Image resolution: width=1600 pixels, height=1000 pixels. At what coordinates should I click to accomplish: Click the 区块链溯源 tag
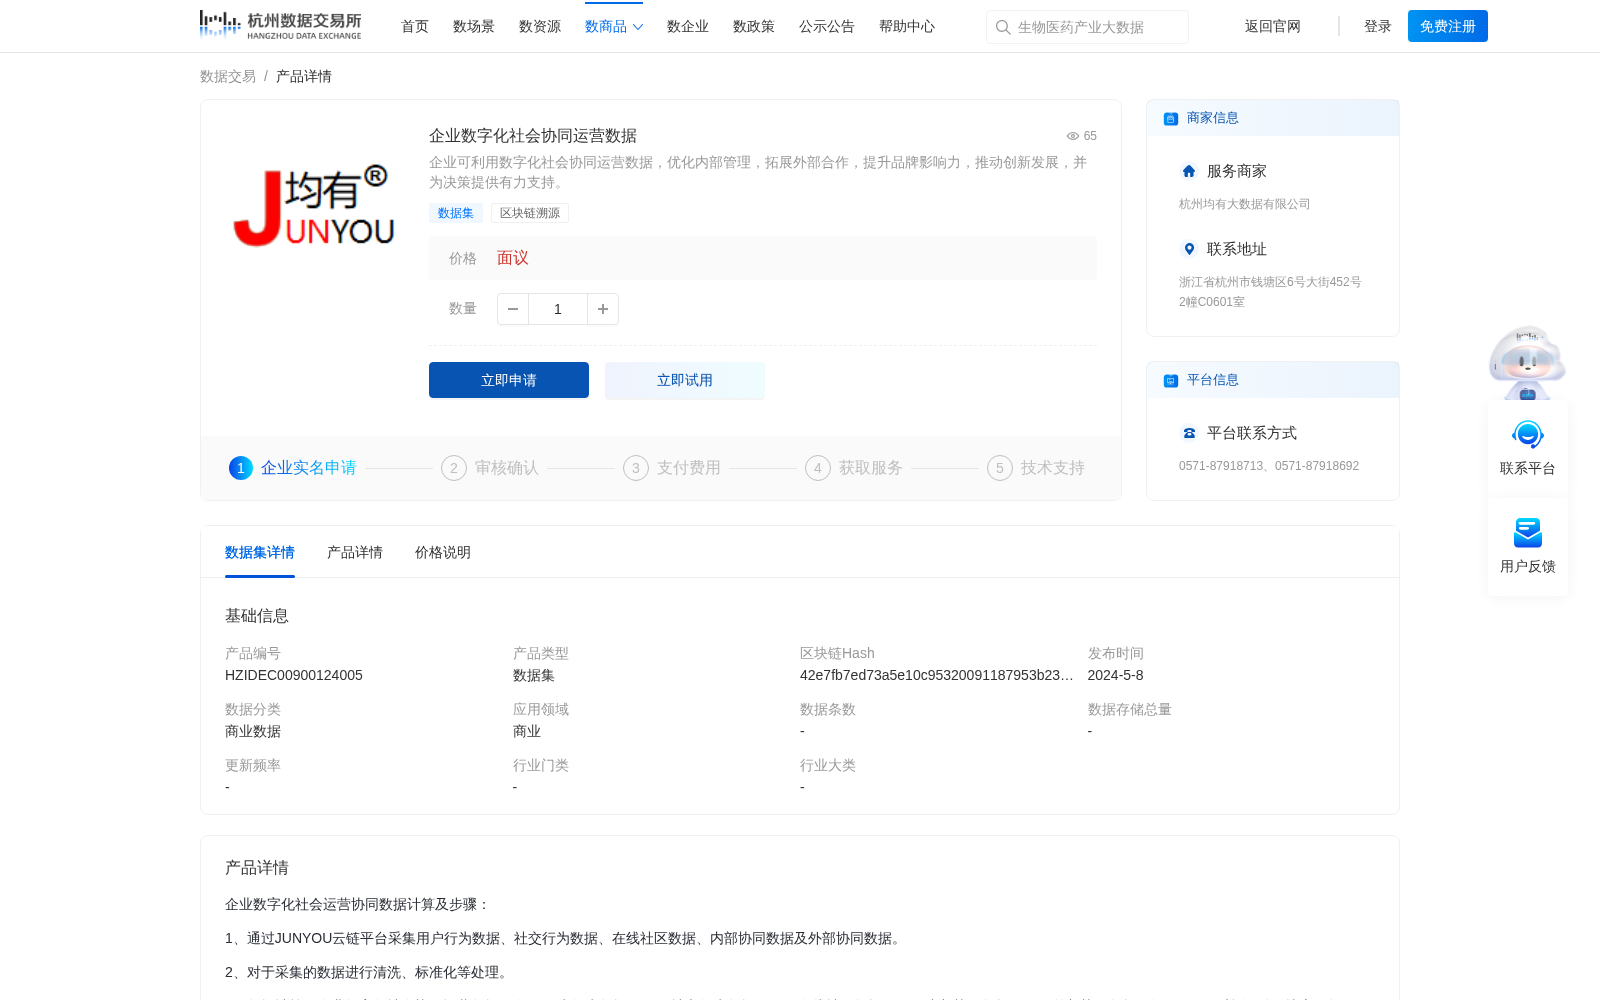coord(530,213)
